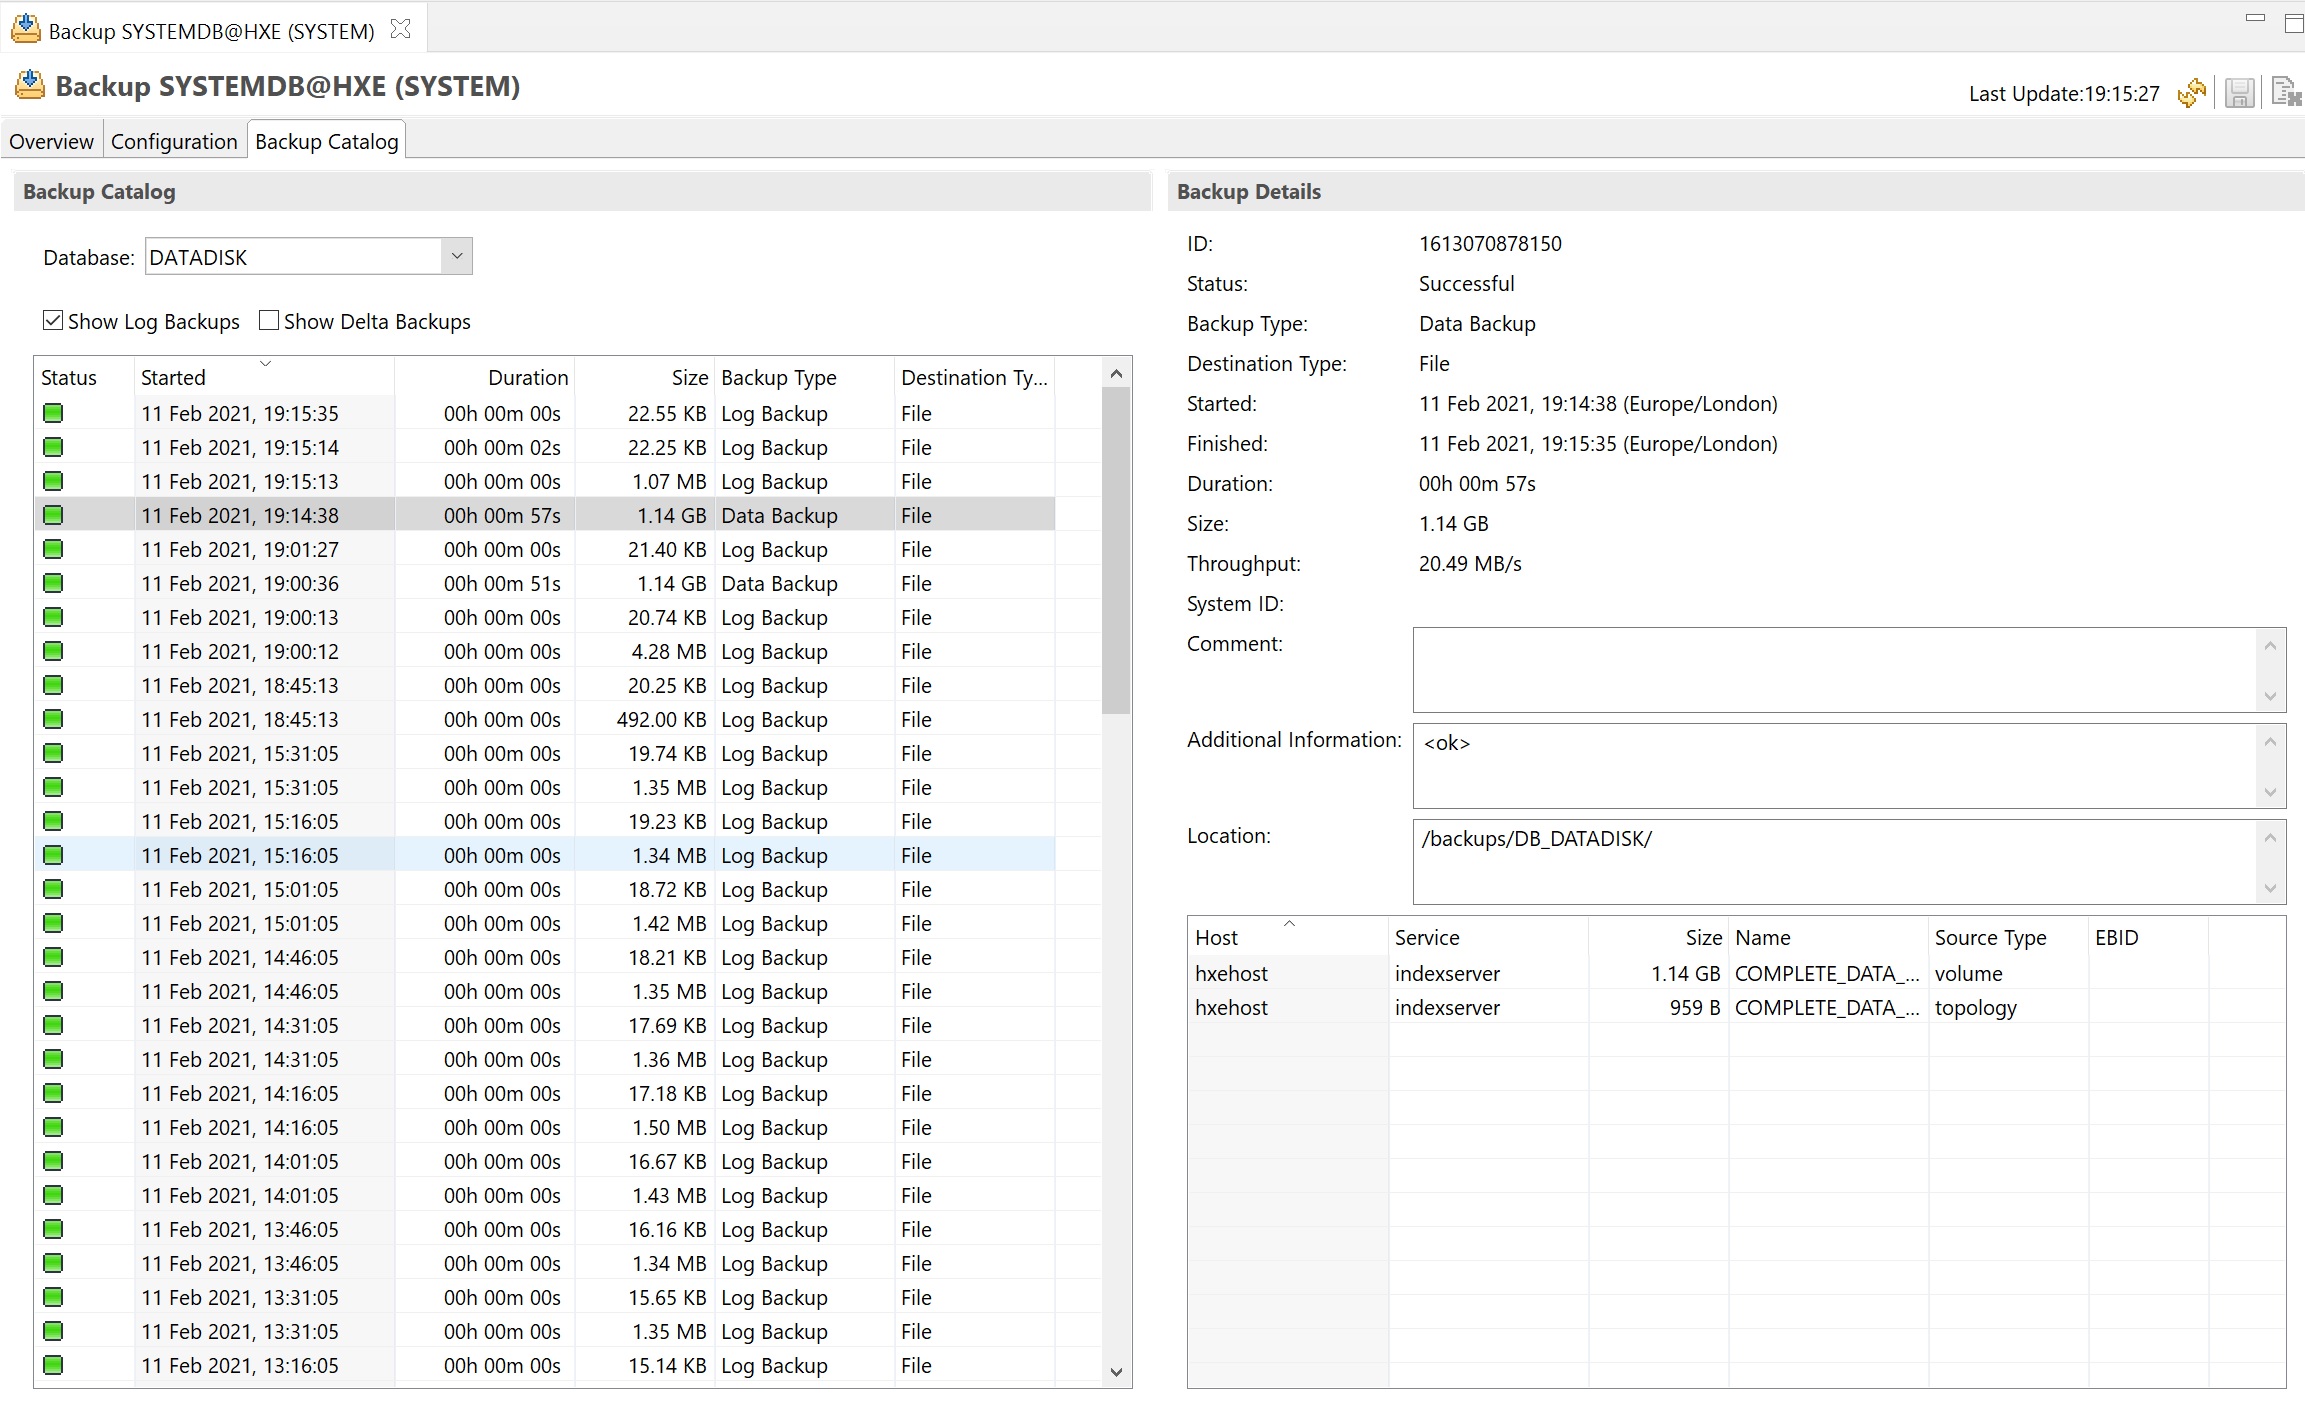
Task: Open the Configuration tab
Action: [x=174, y=141]
